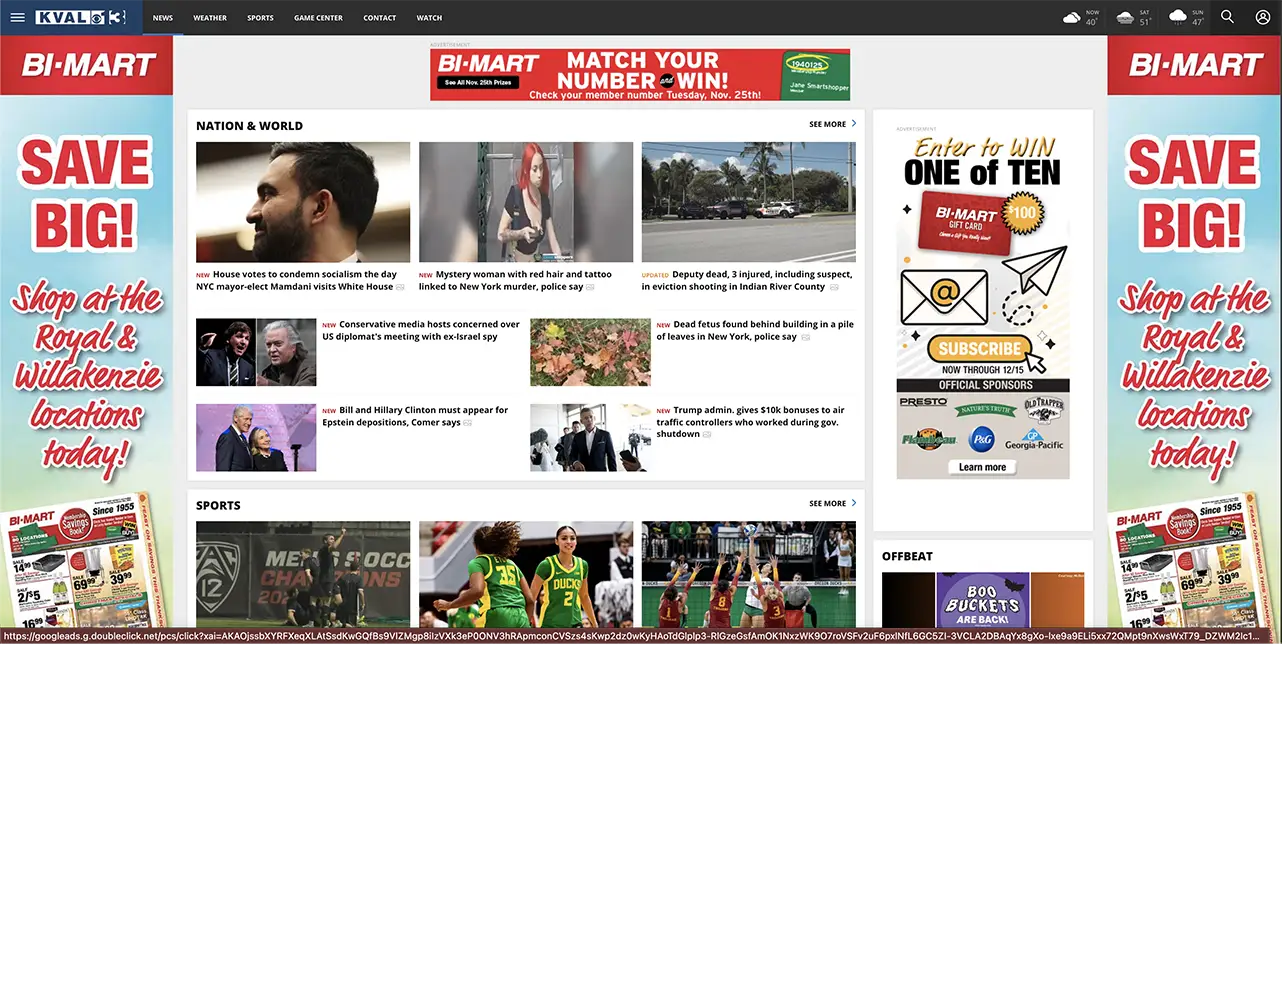Click the red-haired woman surveillance photo
The width and height of the screenshot is (1282, 1000).
(x=526, y=202)
